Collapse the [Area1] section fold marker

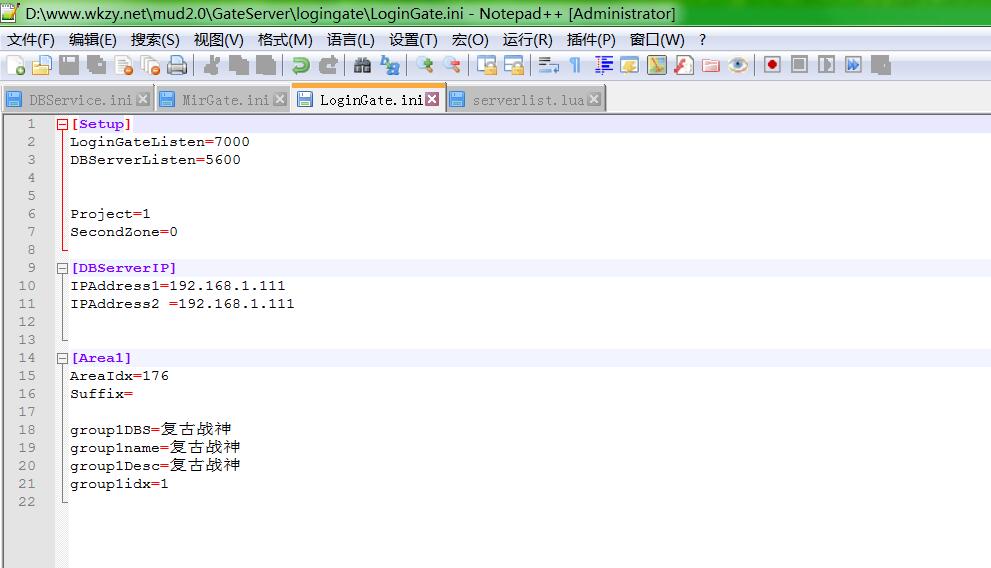pyautogui.click(x=62, y=358)
